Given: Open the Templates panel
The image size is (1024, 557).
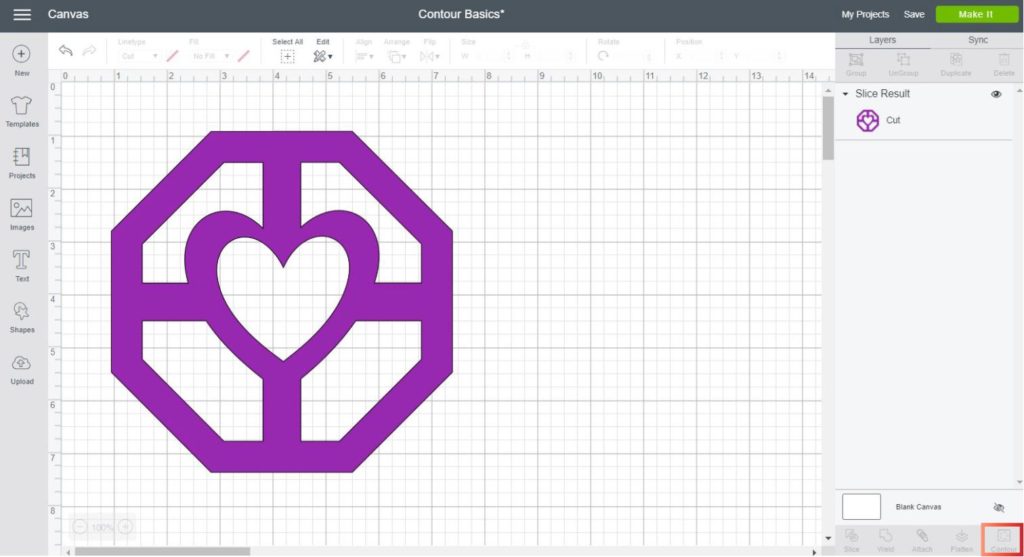Looking at the screenshot, I should (22, 111).
